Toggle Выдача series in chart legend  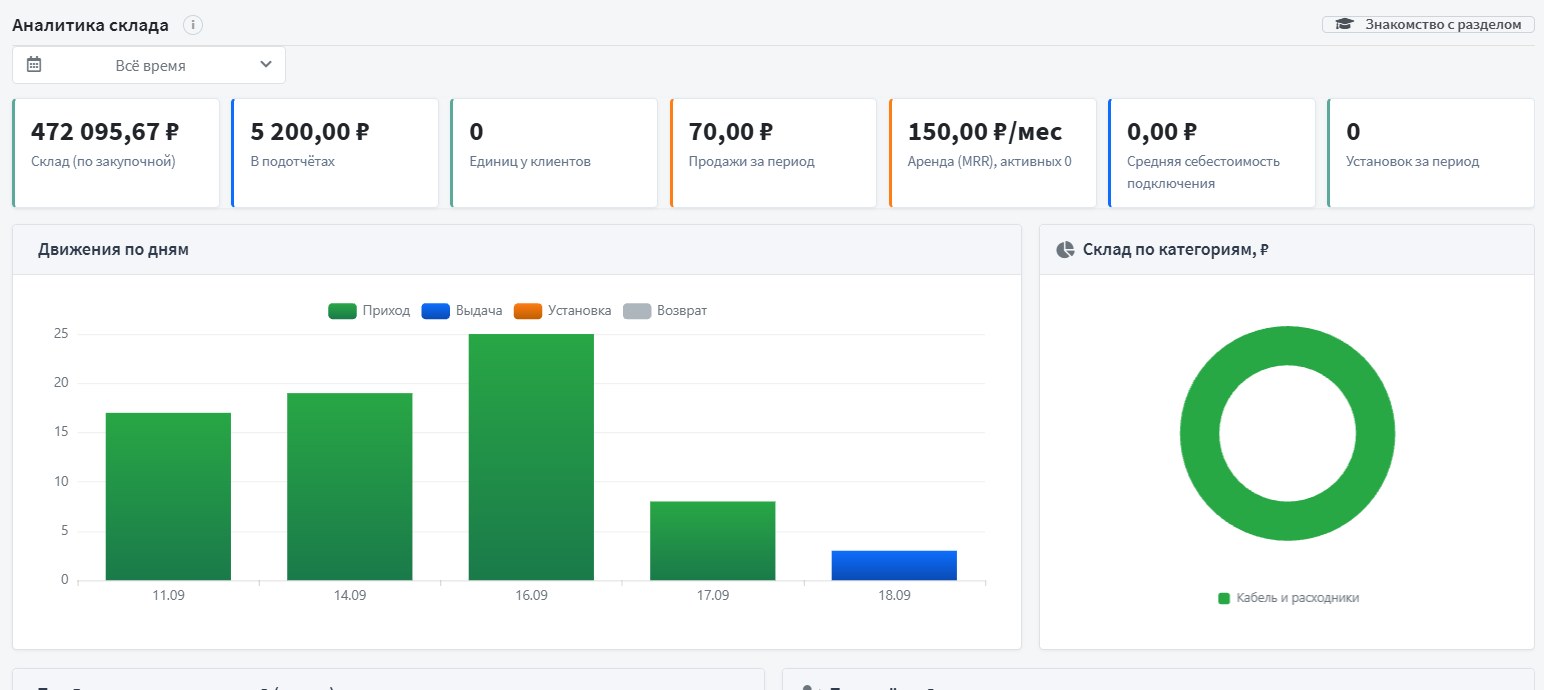point(462,311)
